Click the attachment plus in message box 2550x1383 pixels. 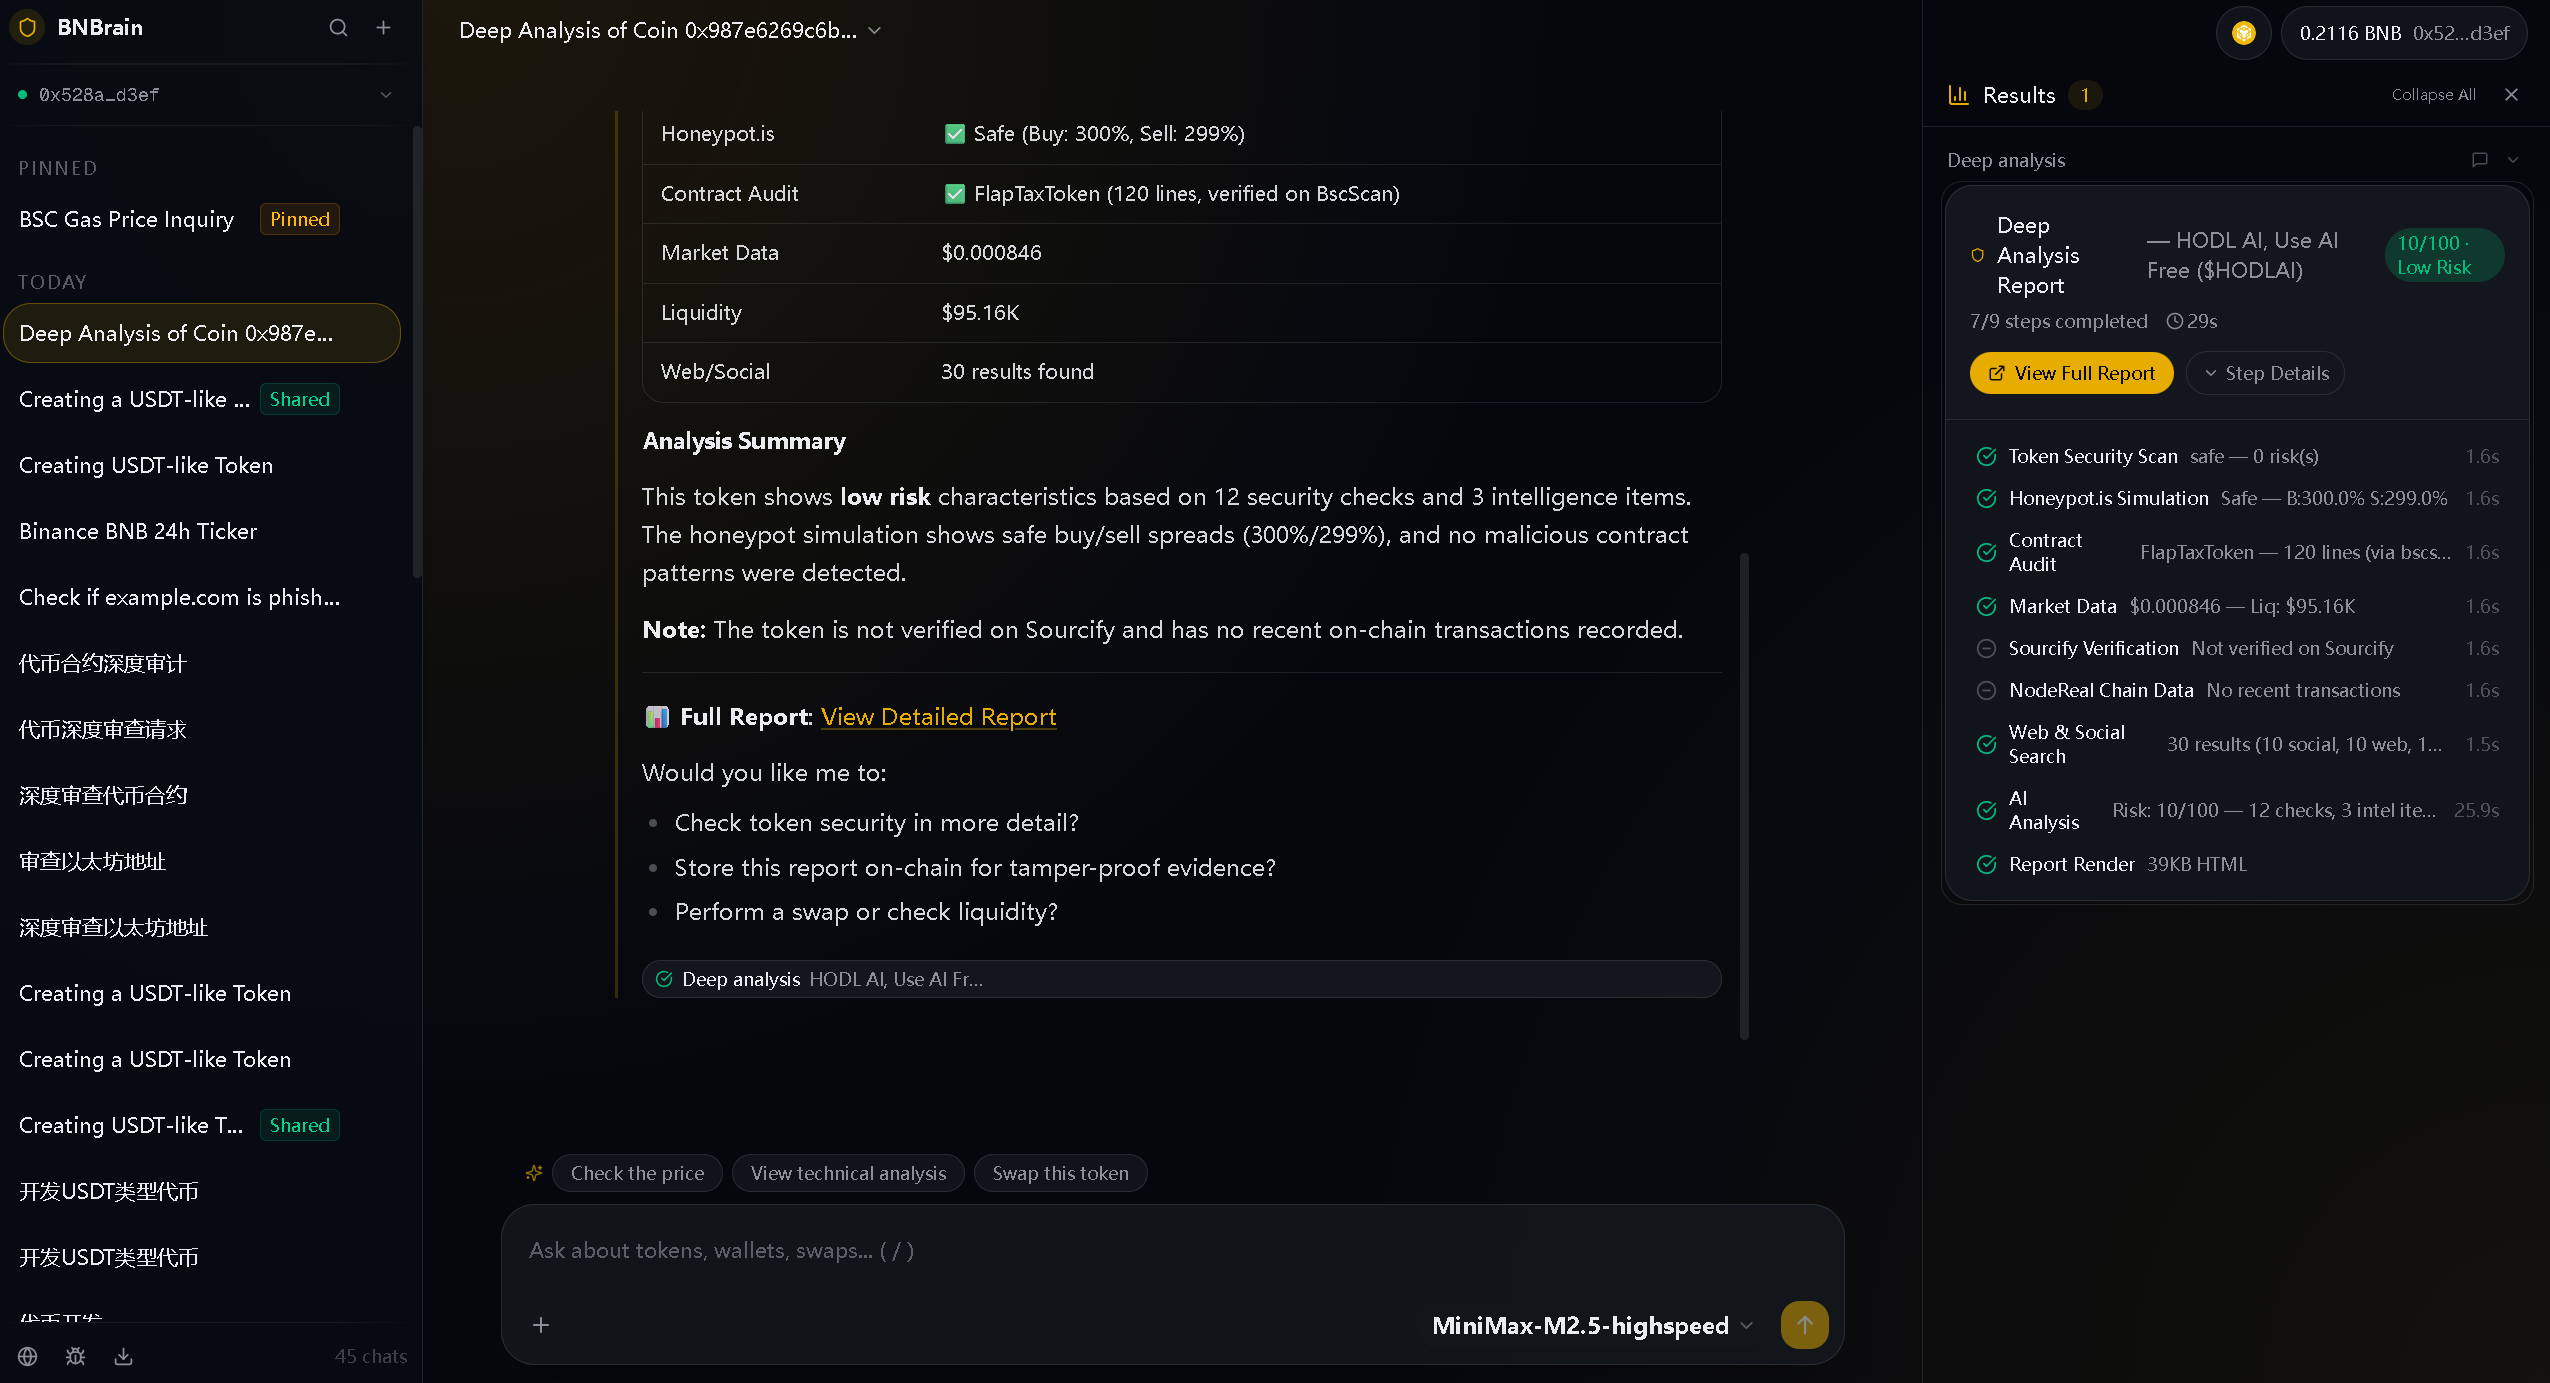tap(541, 1325)
